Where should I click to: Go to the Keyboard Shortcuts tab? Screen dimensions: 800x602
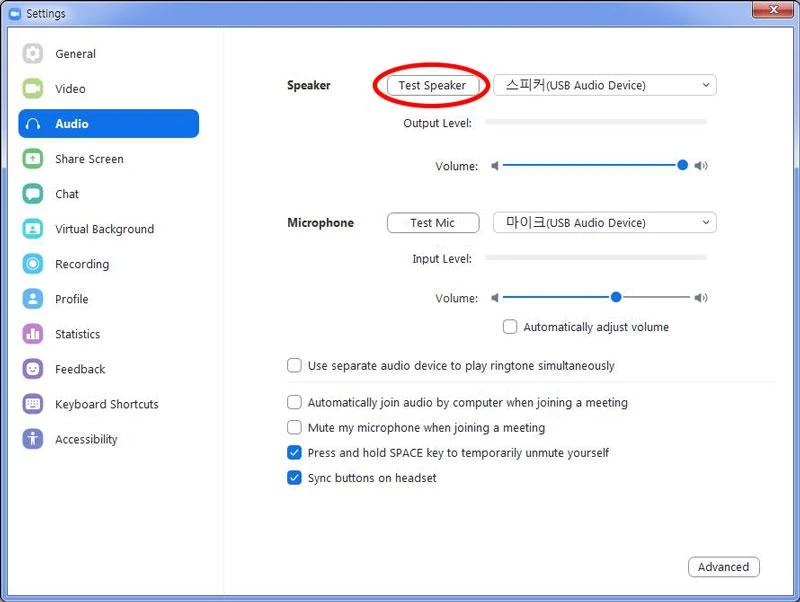pos(106,404)
